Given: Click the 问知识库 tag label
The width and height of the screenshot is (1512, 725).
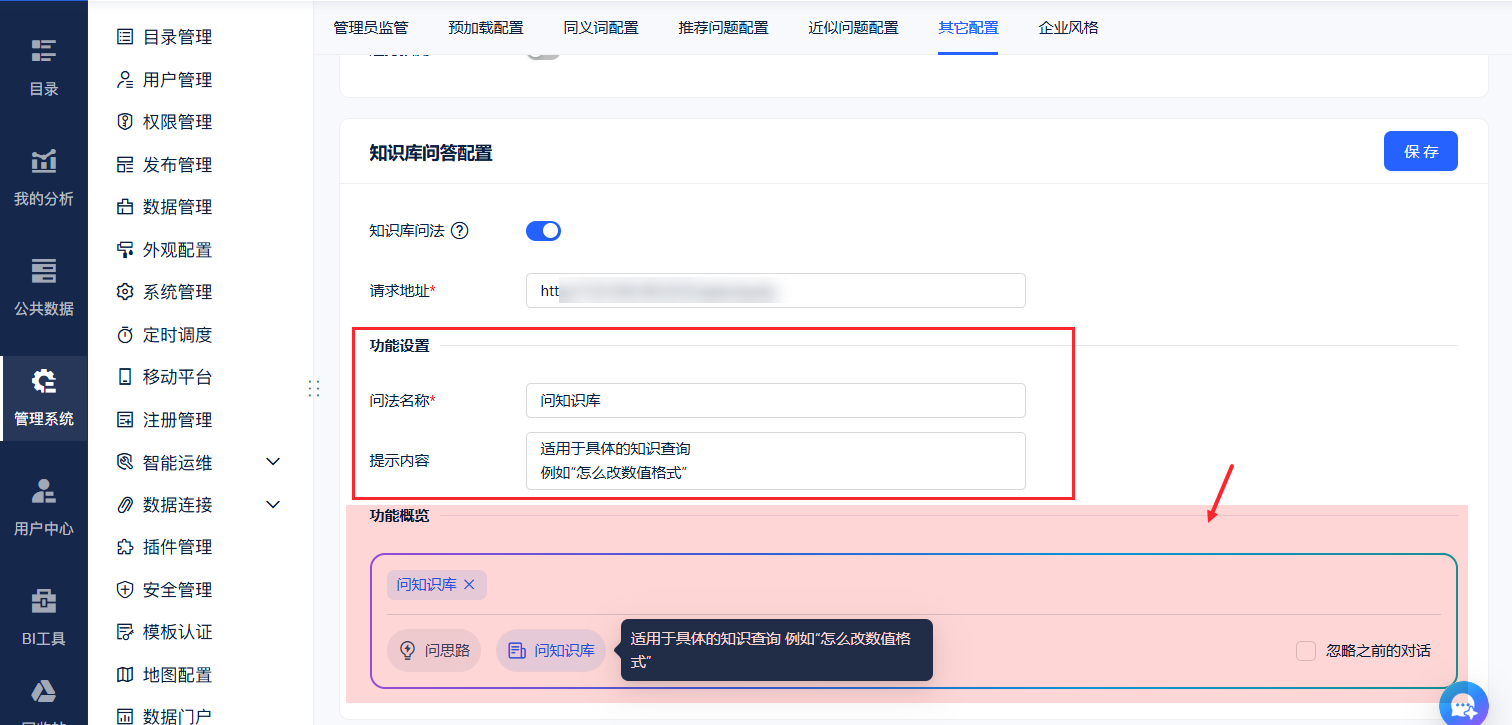Looking at the screenshot, I should pyautogui.click(x=426, y=584).
